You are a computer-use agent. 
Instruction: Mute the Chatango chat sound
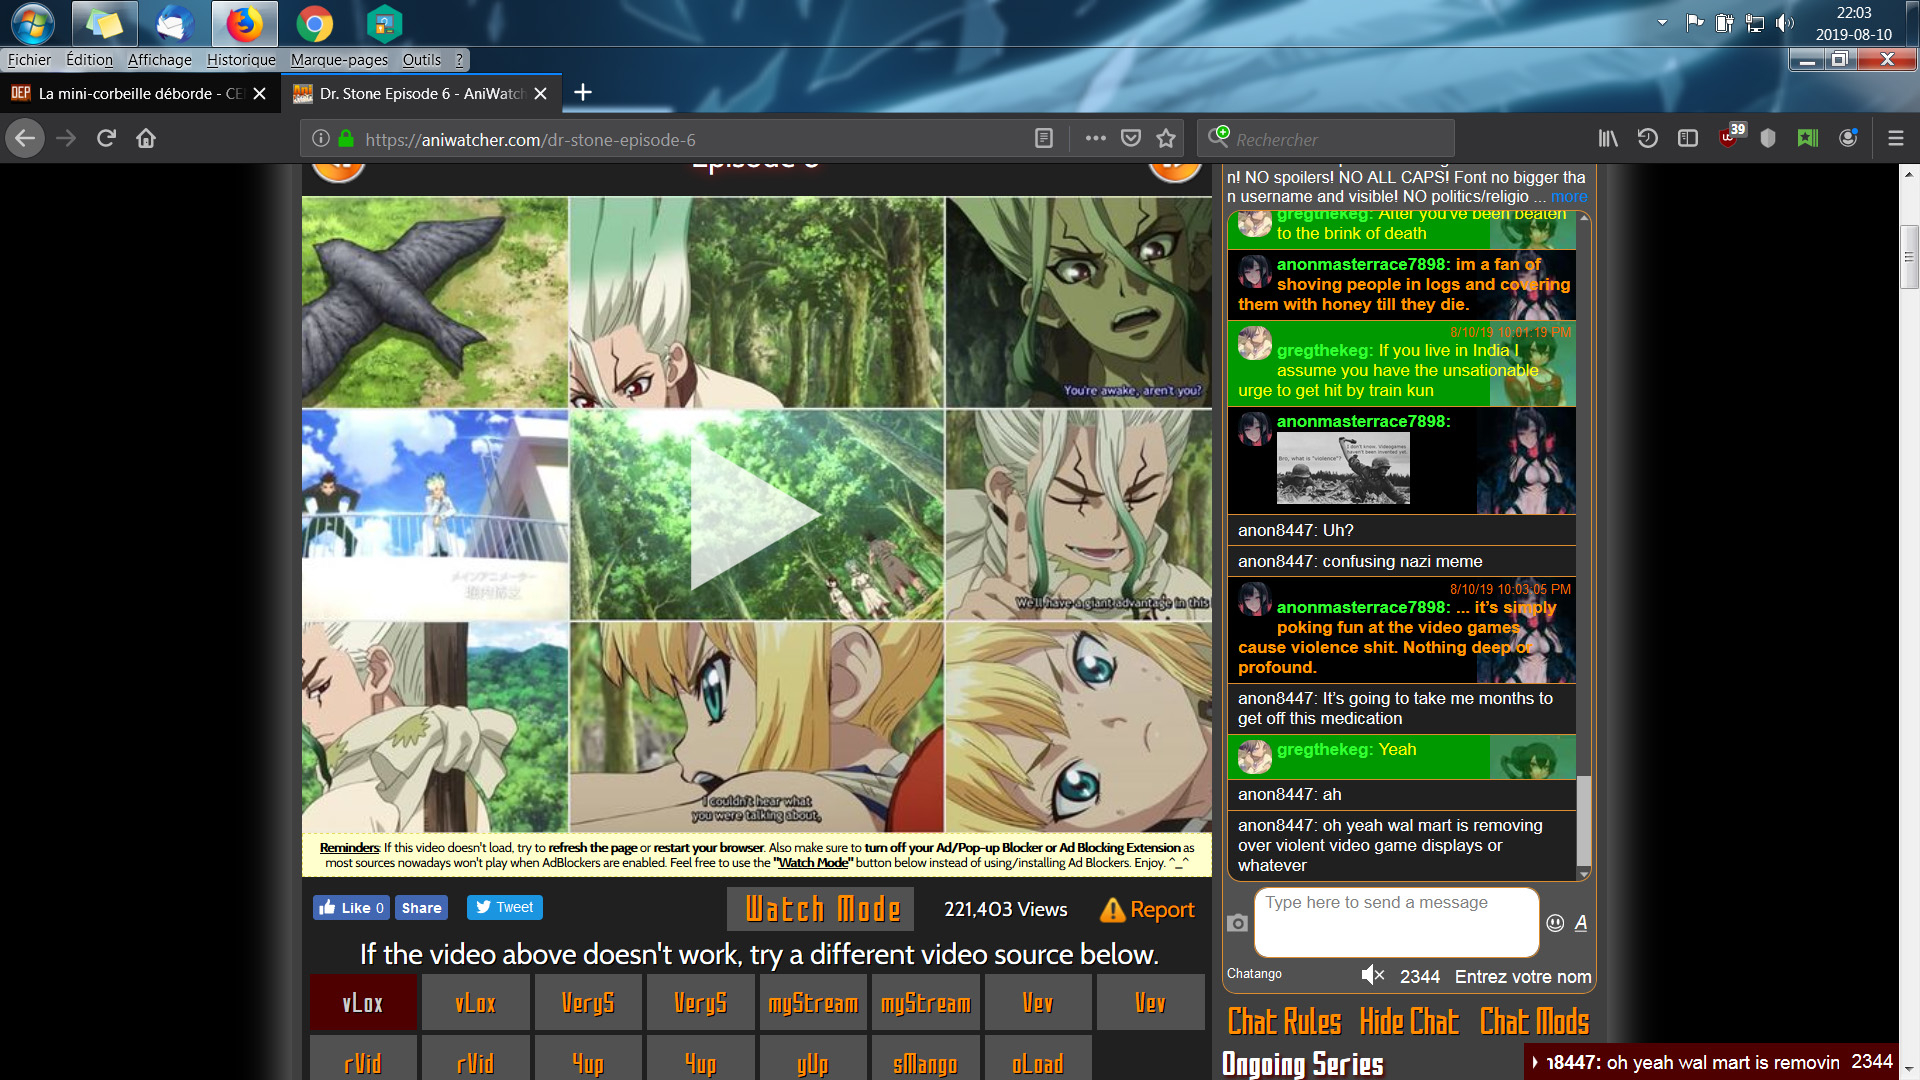click(x=1373, y=975)
